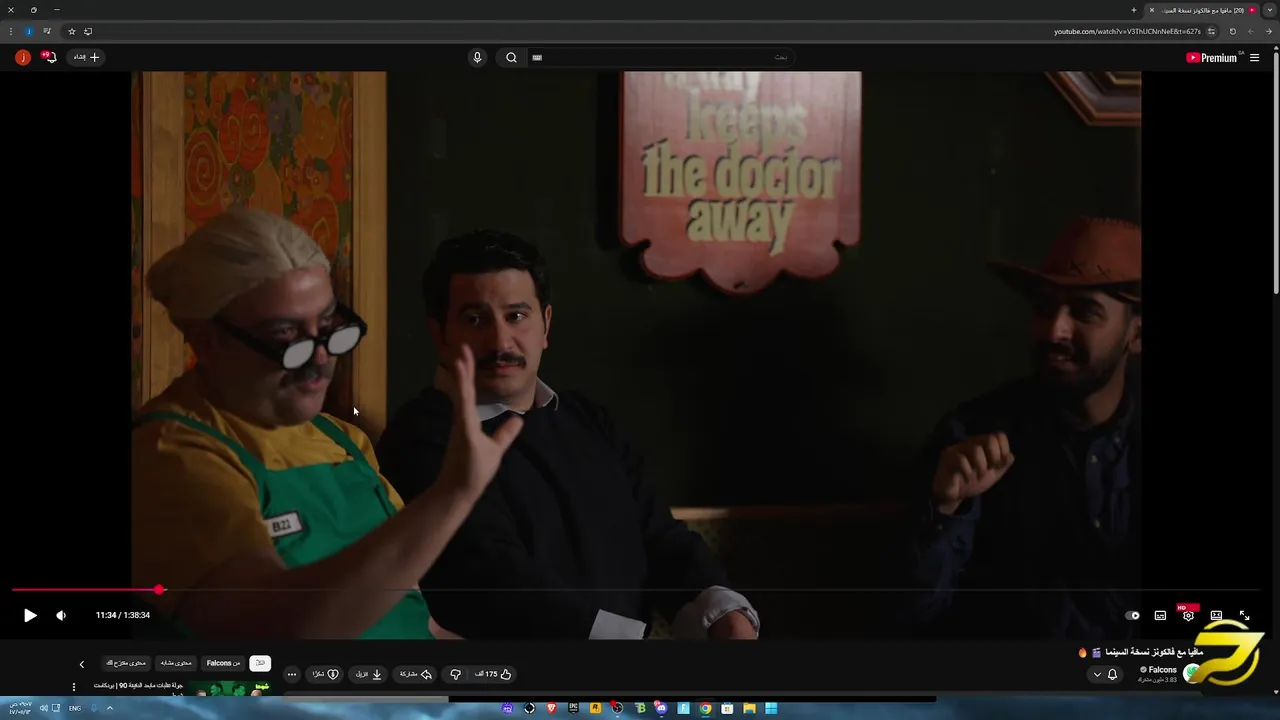Select the 'محتوى مقترح لك' filter chip
This screenshot has height=720, width=1280.
point(126,663)
